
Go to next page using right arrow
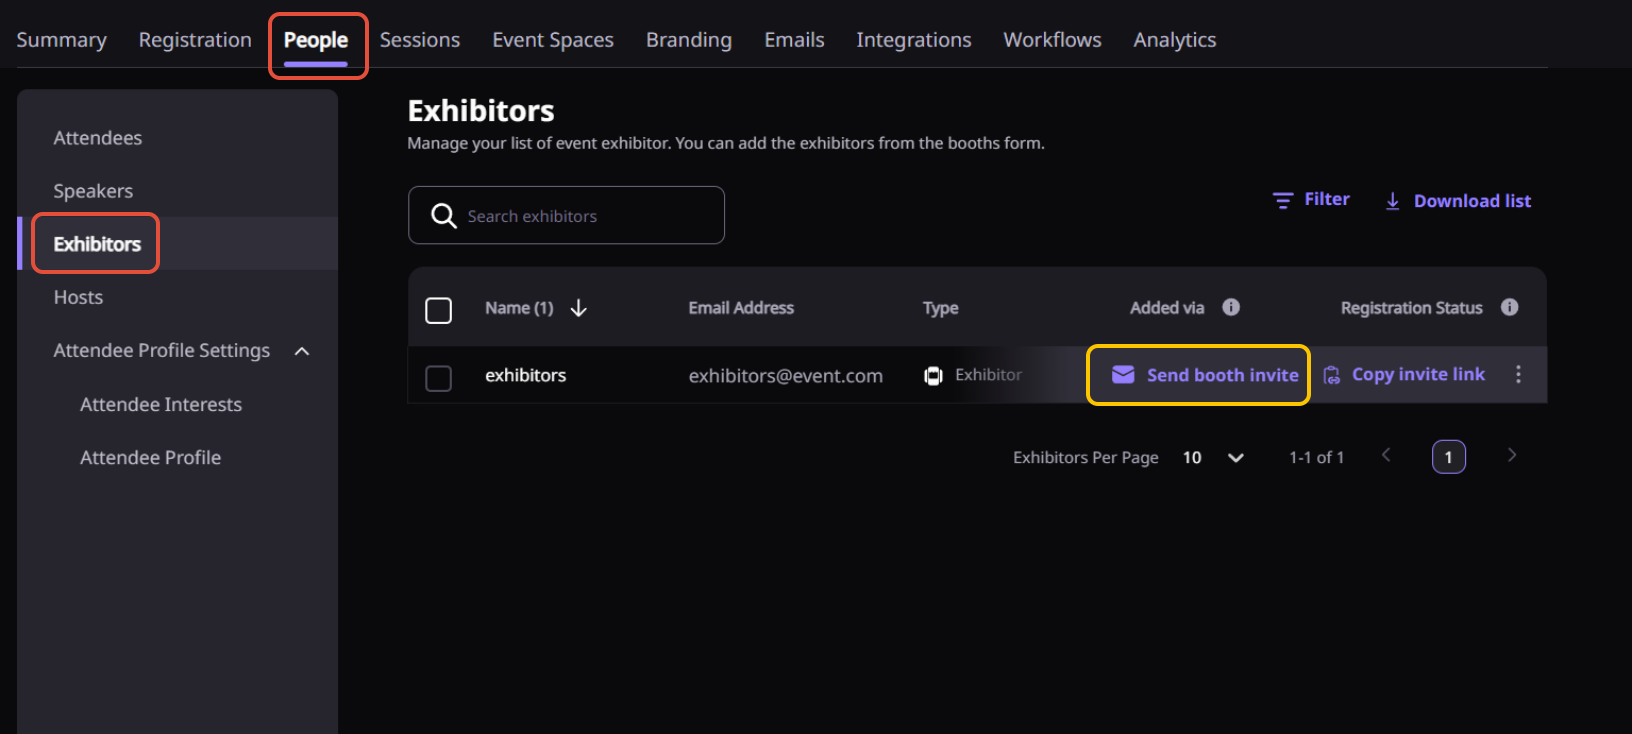[x=1511, y=456]
